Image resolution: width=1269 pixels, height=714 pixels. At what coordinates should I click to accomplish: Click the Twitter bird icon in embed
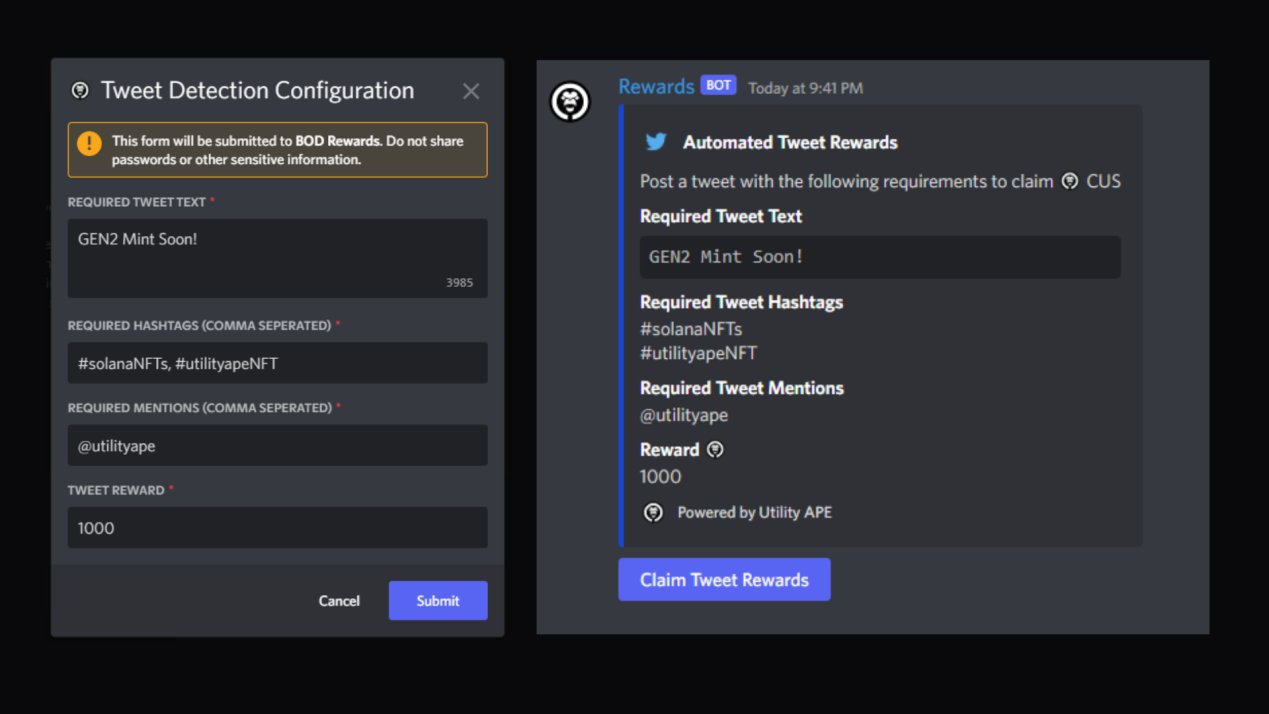(x=656, y=142)
